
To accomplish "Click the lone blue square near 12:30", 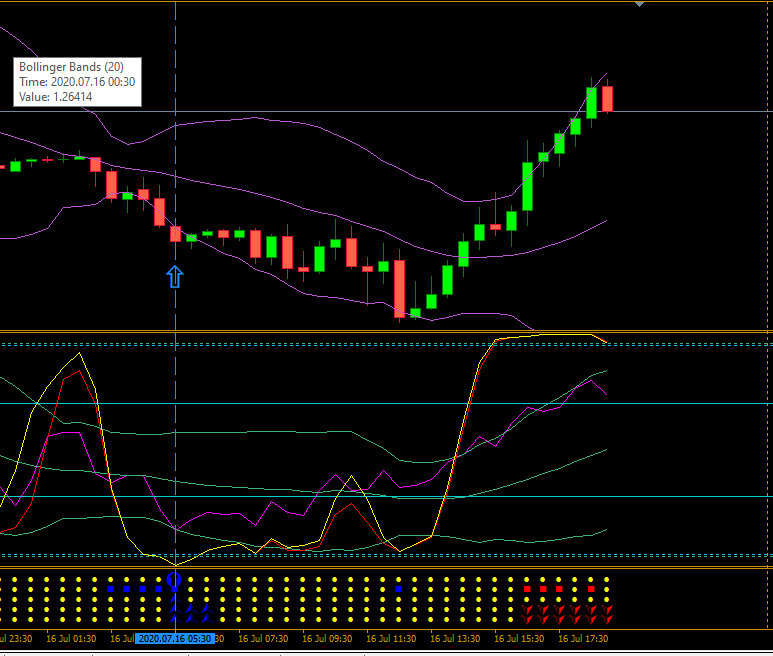I will (399, 589).
